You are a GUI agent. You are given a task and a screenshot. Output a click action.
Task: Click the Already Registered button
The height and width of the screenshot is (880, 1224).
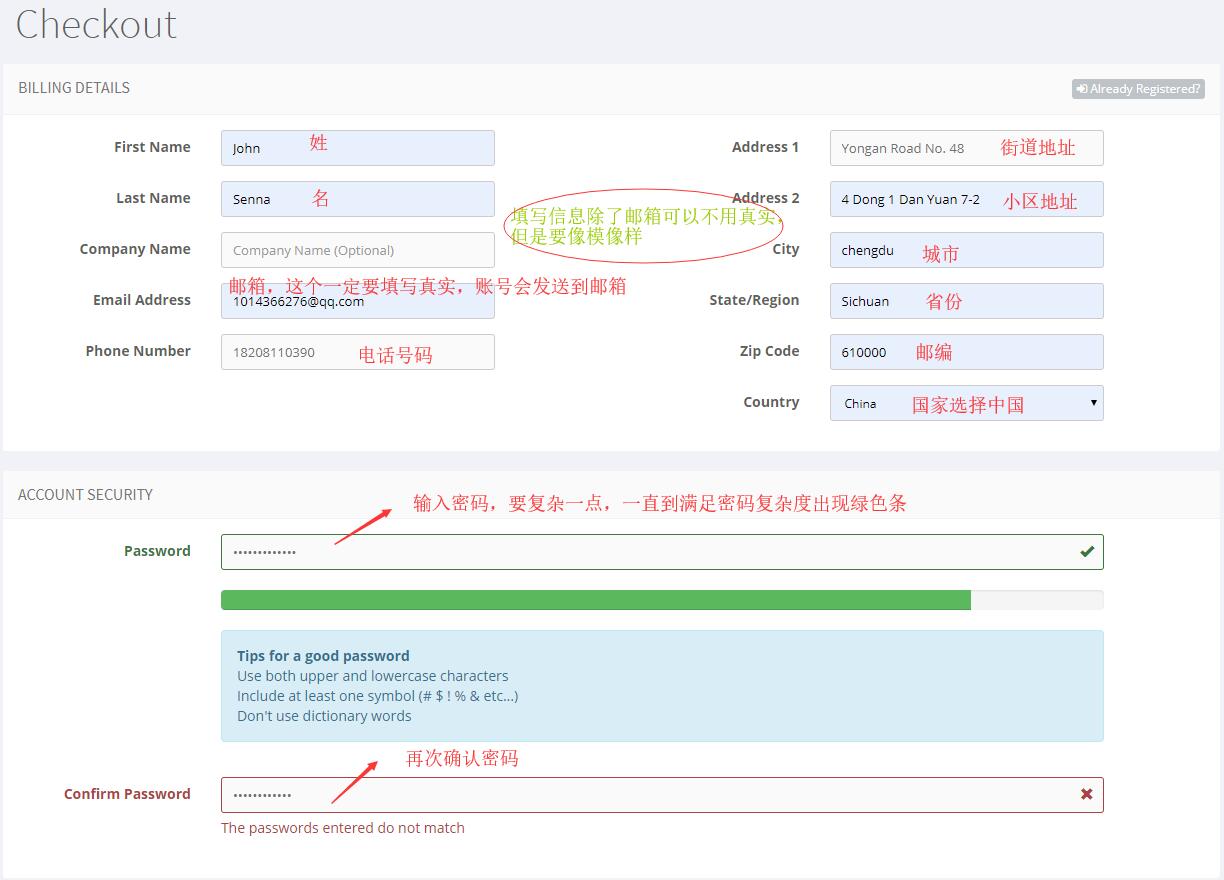click(1138, 89)
